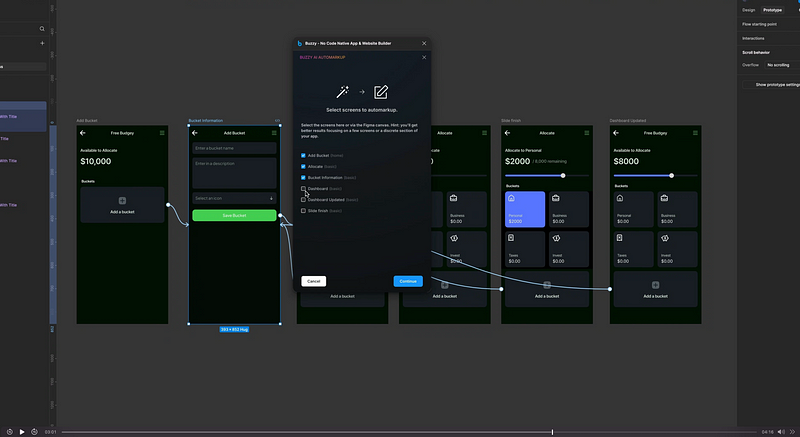Check the Slide finish checkbox
Screen dimensions: 800x437
click(303, 211)
